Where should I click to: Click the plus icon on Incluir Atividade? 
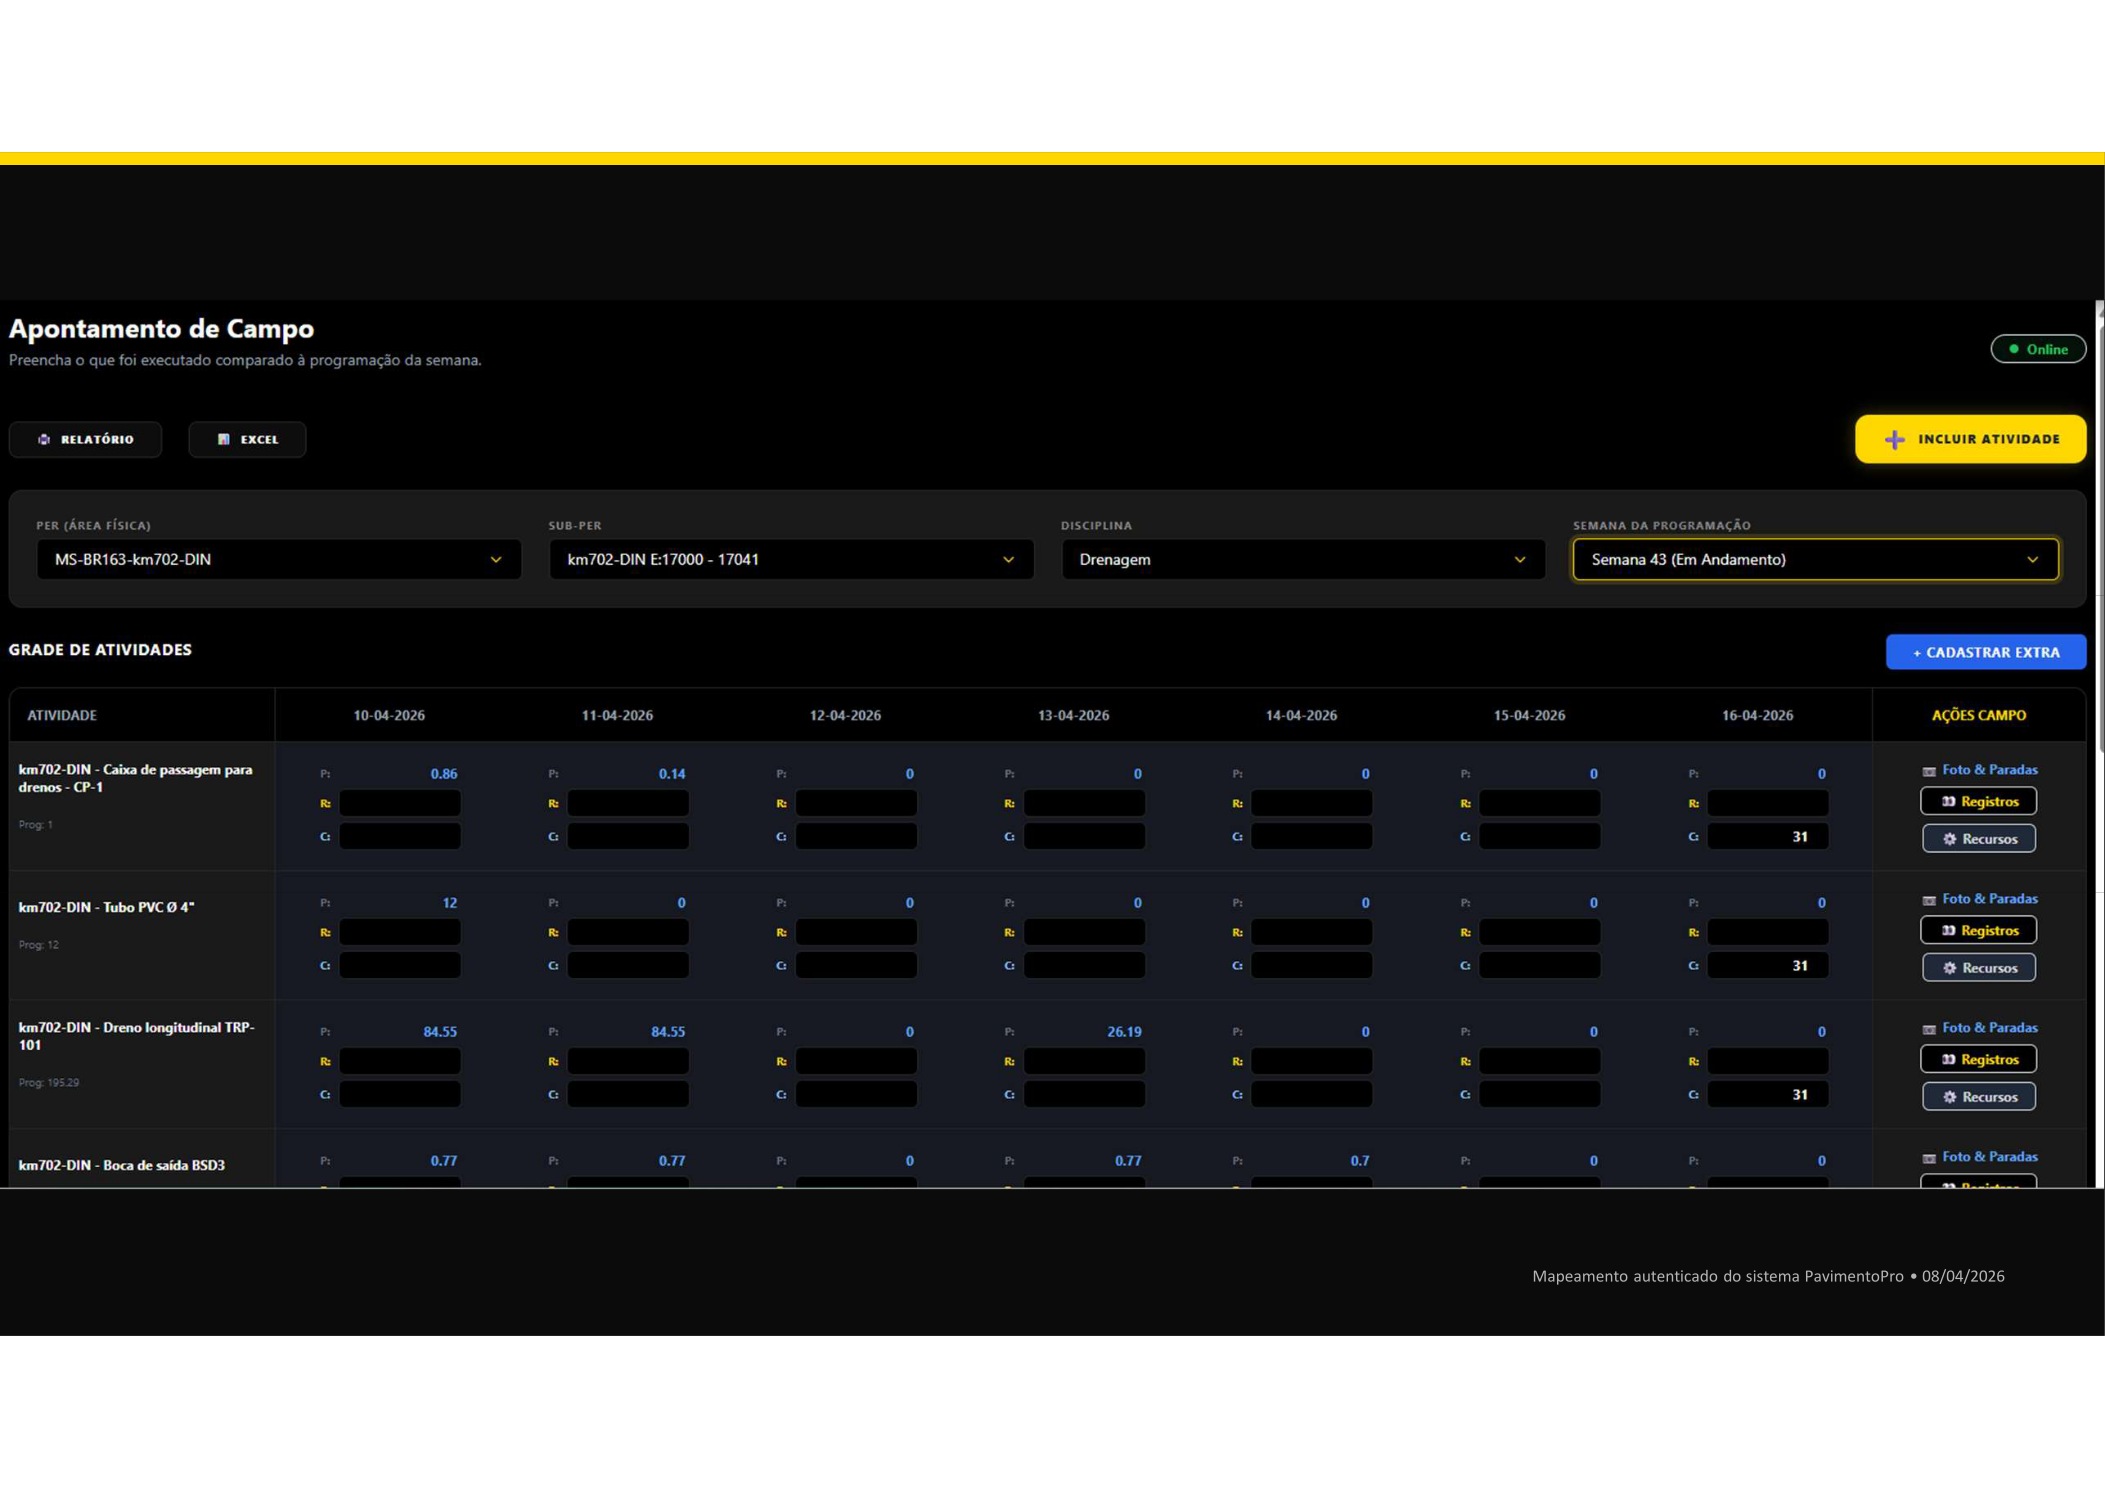click(1894, 440)
